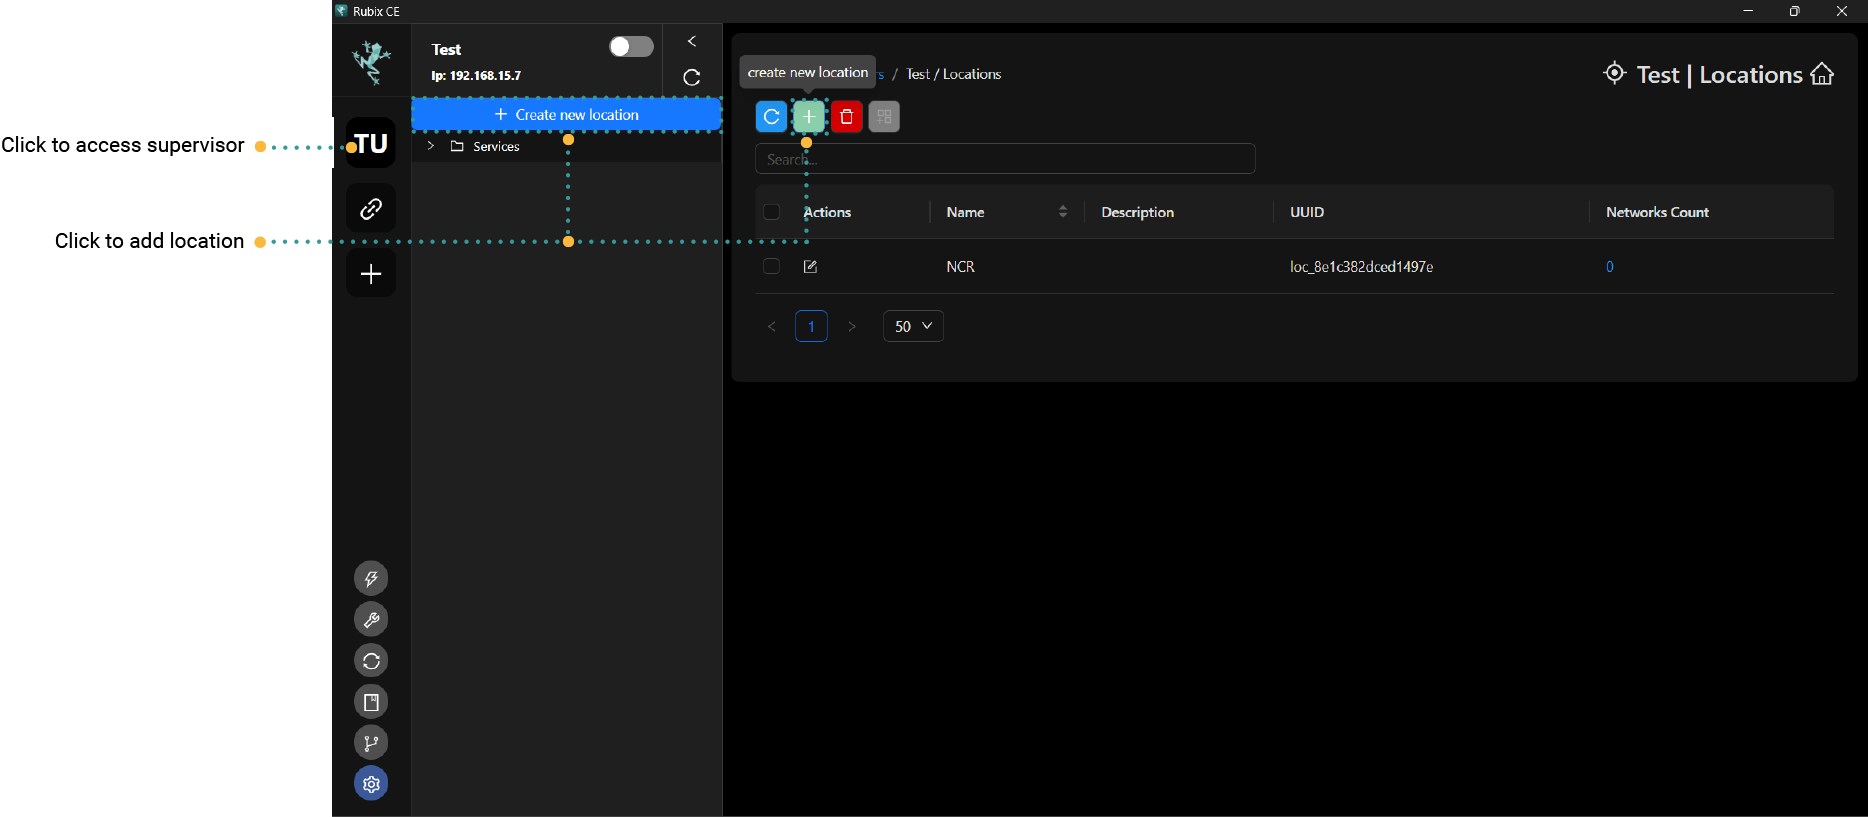
Task: Open the Test breadcrumb link
Action: [917, 74]
